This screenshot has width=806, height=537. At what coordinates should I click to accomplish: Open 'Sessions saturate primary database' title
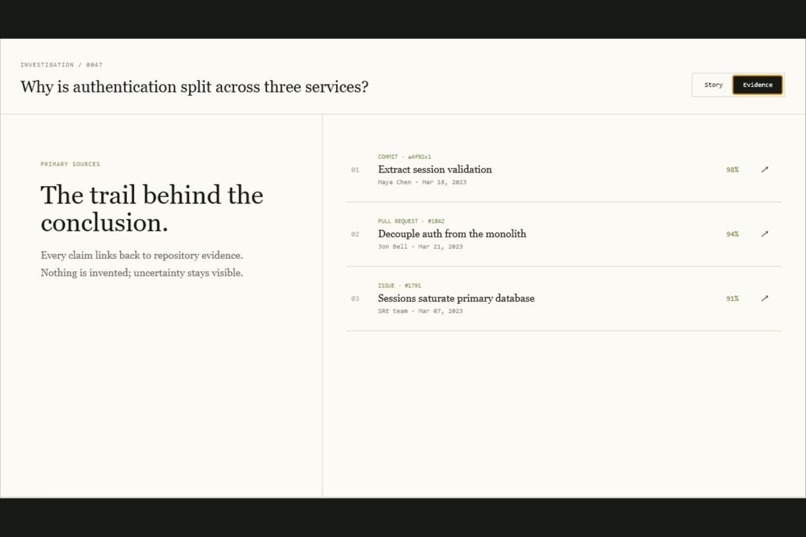click(x=456, y=298)
